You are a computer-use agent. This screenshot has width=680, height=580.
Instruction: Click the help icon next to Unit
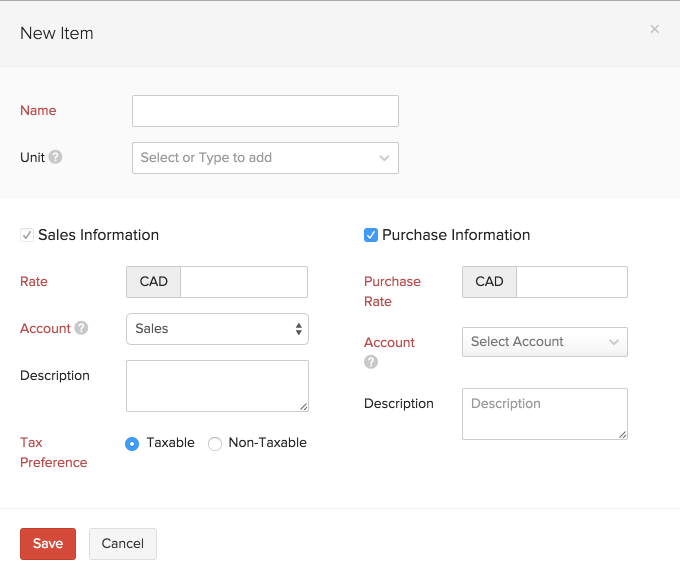pos(56,157)
